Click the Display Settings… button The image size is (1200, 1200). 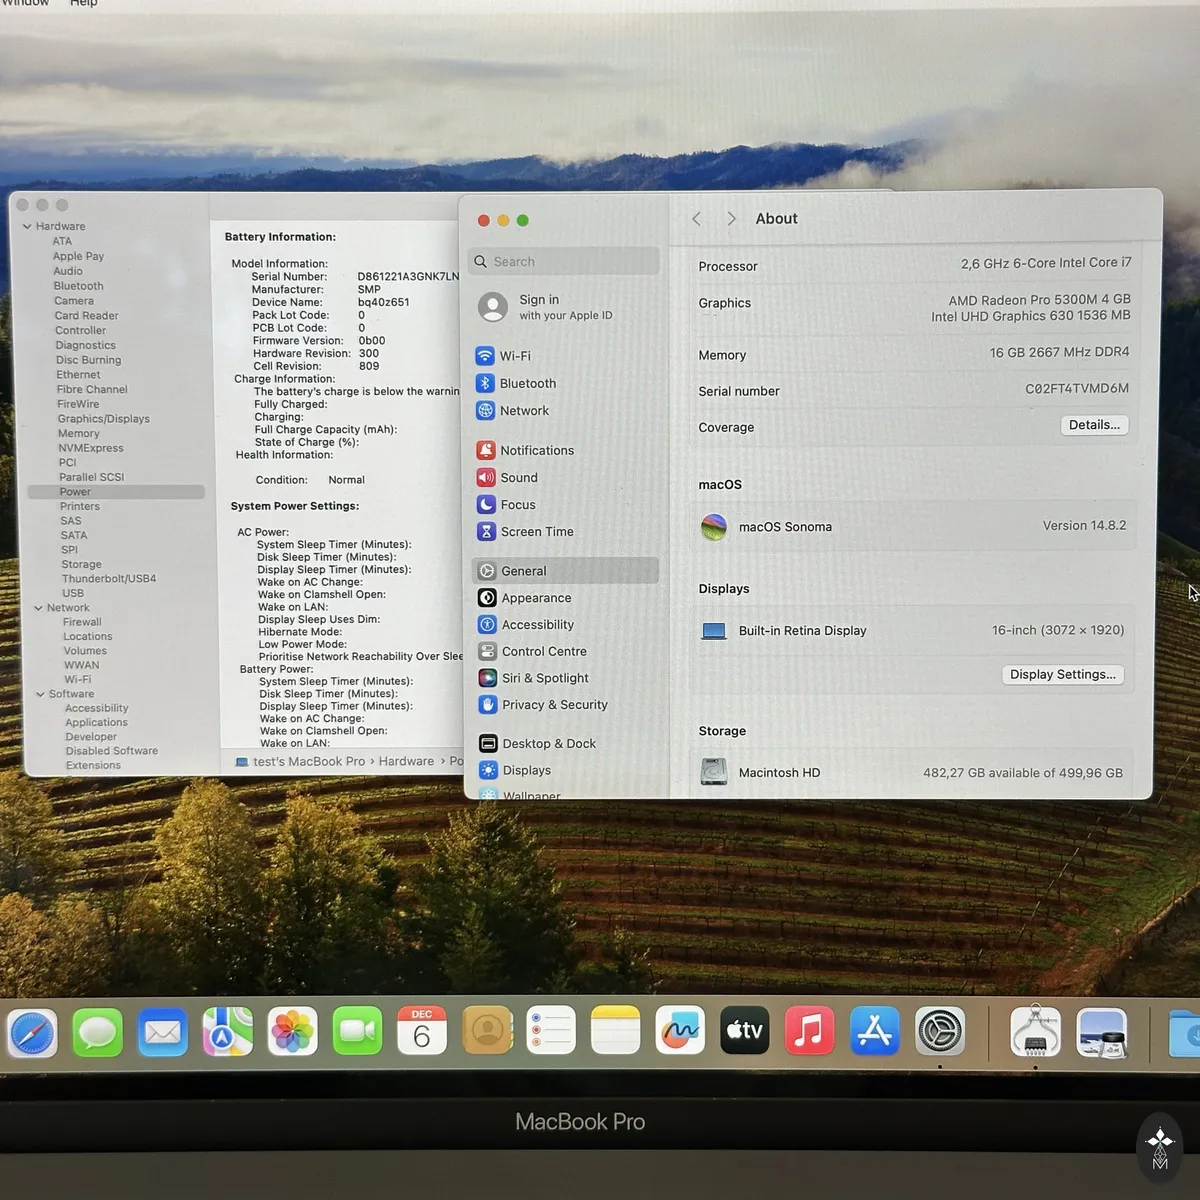(x=1063, y=675)
